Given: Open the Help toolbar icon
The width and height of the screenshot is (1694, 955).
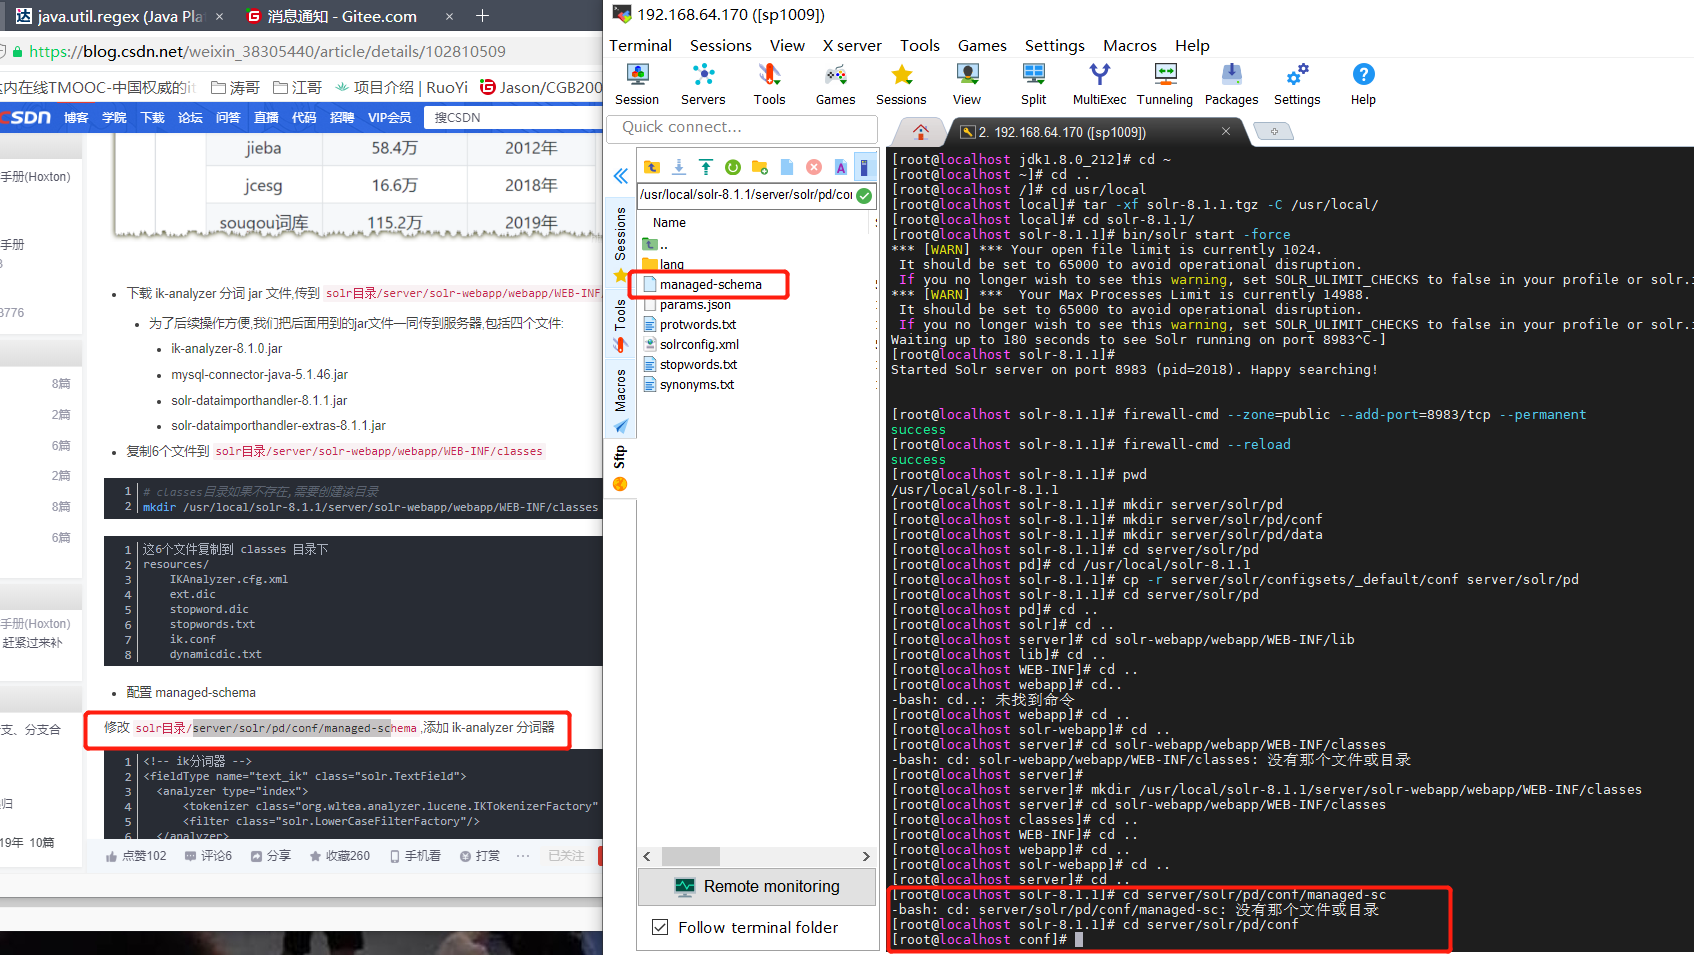Looking at the screenshot, I should click(1363, 84).
